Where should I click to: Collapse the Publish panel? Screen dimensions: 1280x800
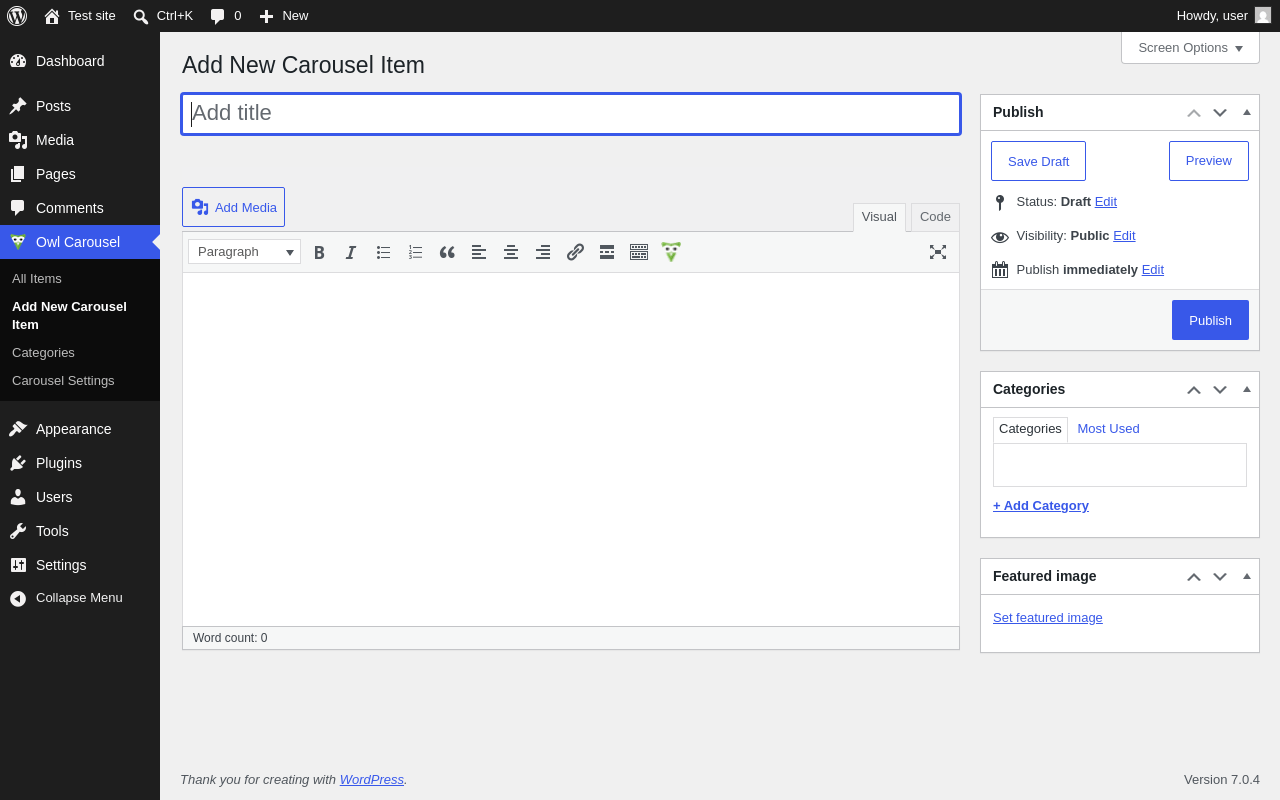[1247, 112]
